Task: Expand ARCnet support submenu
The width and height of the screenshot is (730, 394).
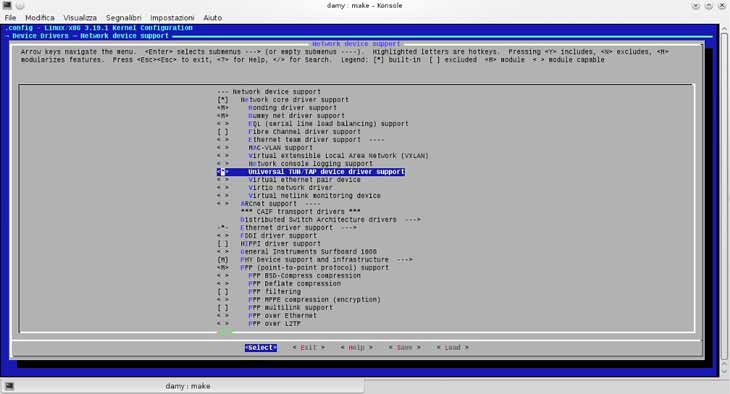Action: click(280, 204)
